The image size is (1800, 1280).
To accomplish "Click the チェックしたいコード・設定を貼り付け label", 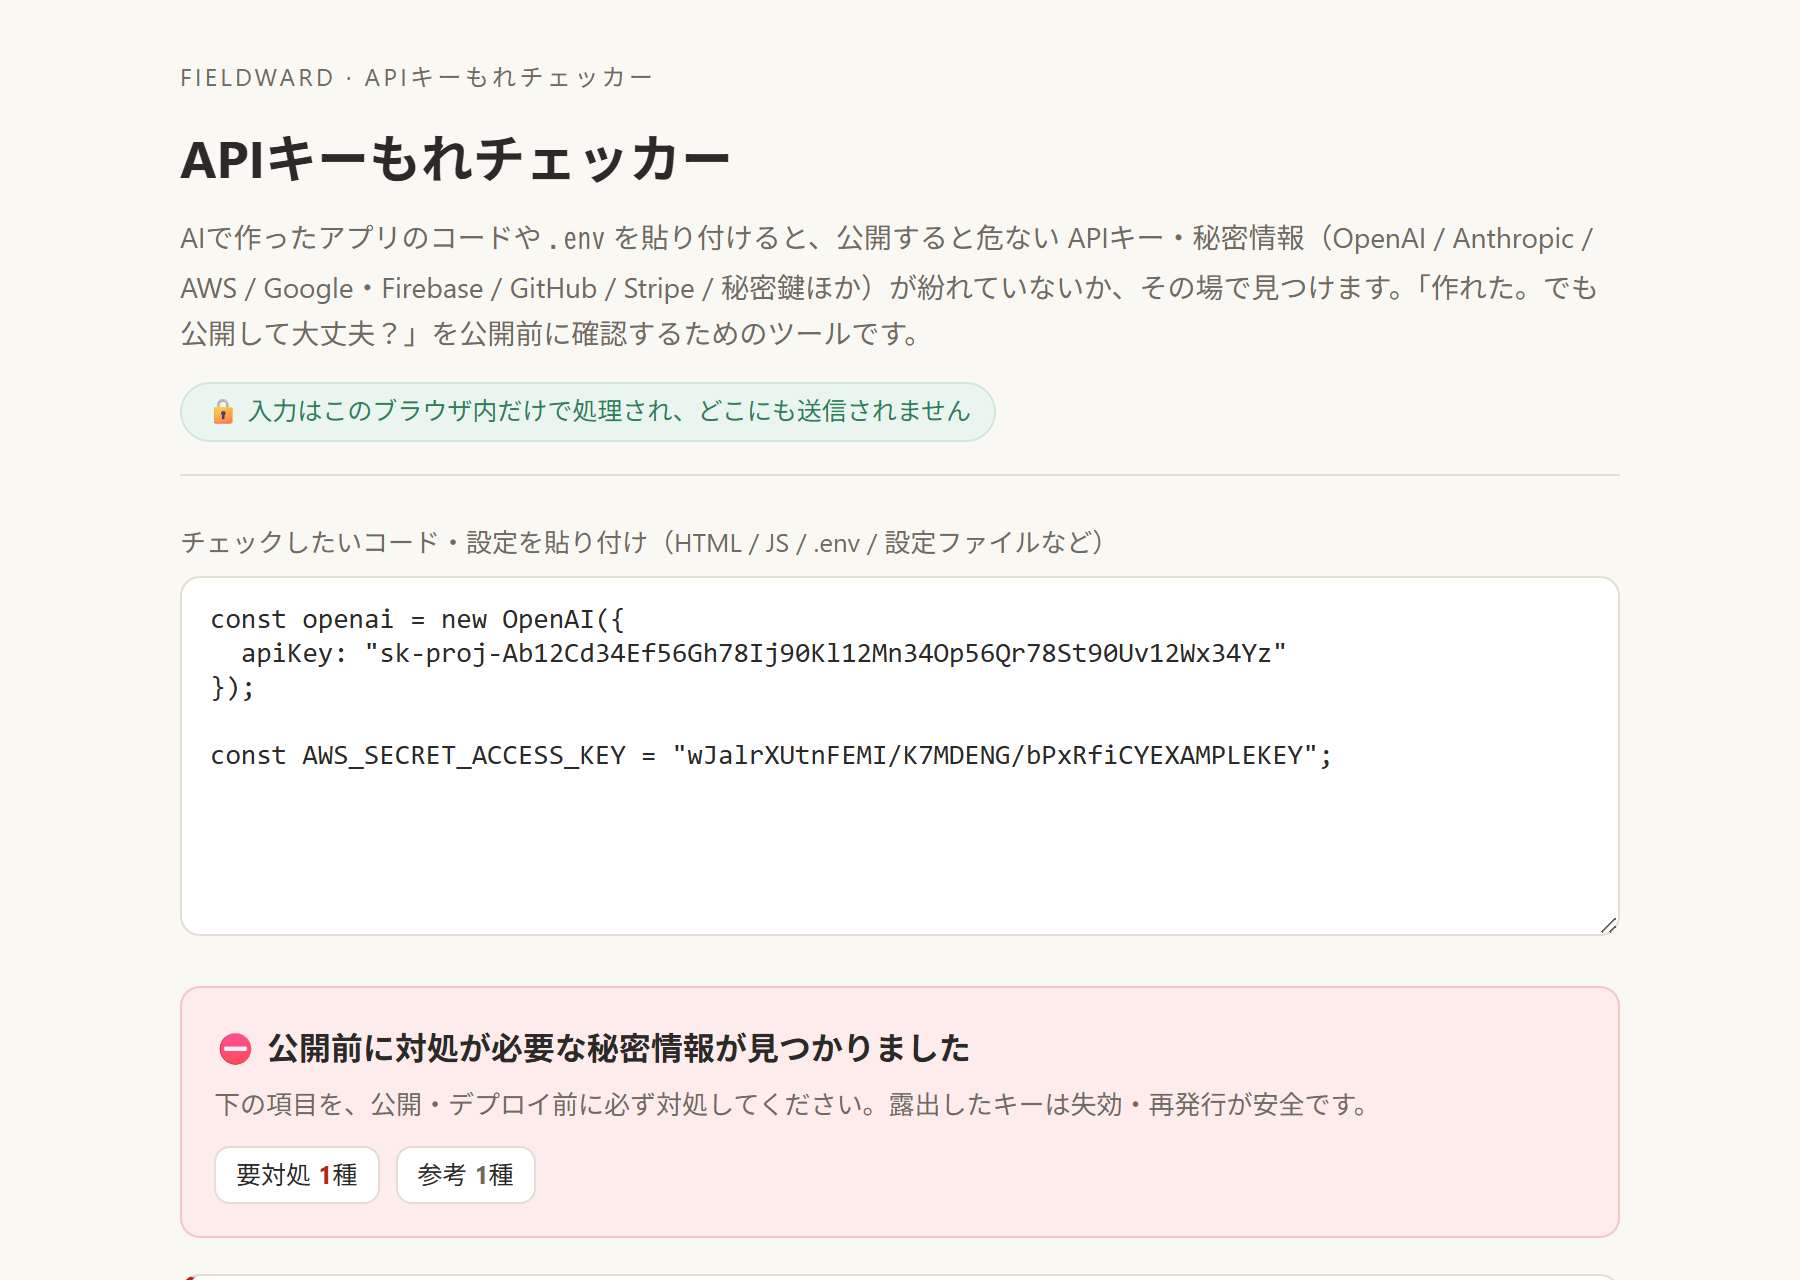I will (x=642, y=542).
